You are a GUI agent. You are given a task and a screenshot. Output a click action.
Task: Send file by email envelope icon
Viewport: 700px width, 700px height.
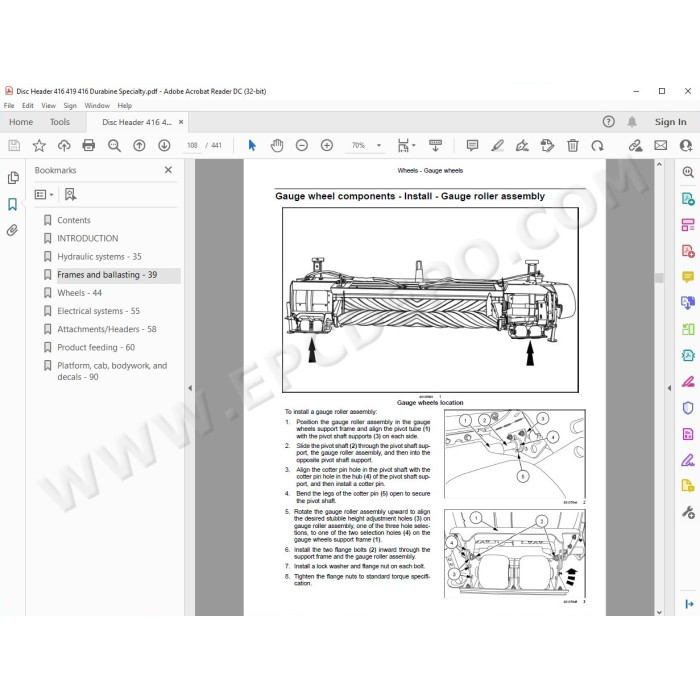click(x=661, y=145)
